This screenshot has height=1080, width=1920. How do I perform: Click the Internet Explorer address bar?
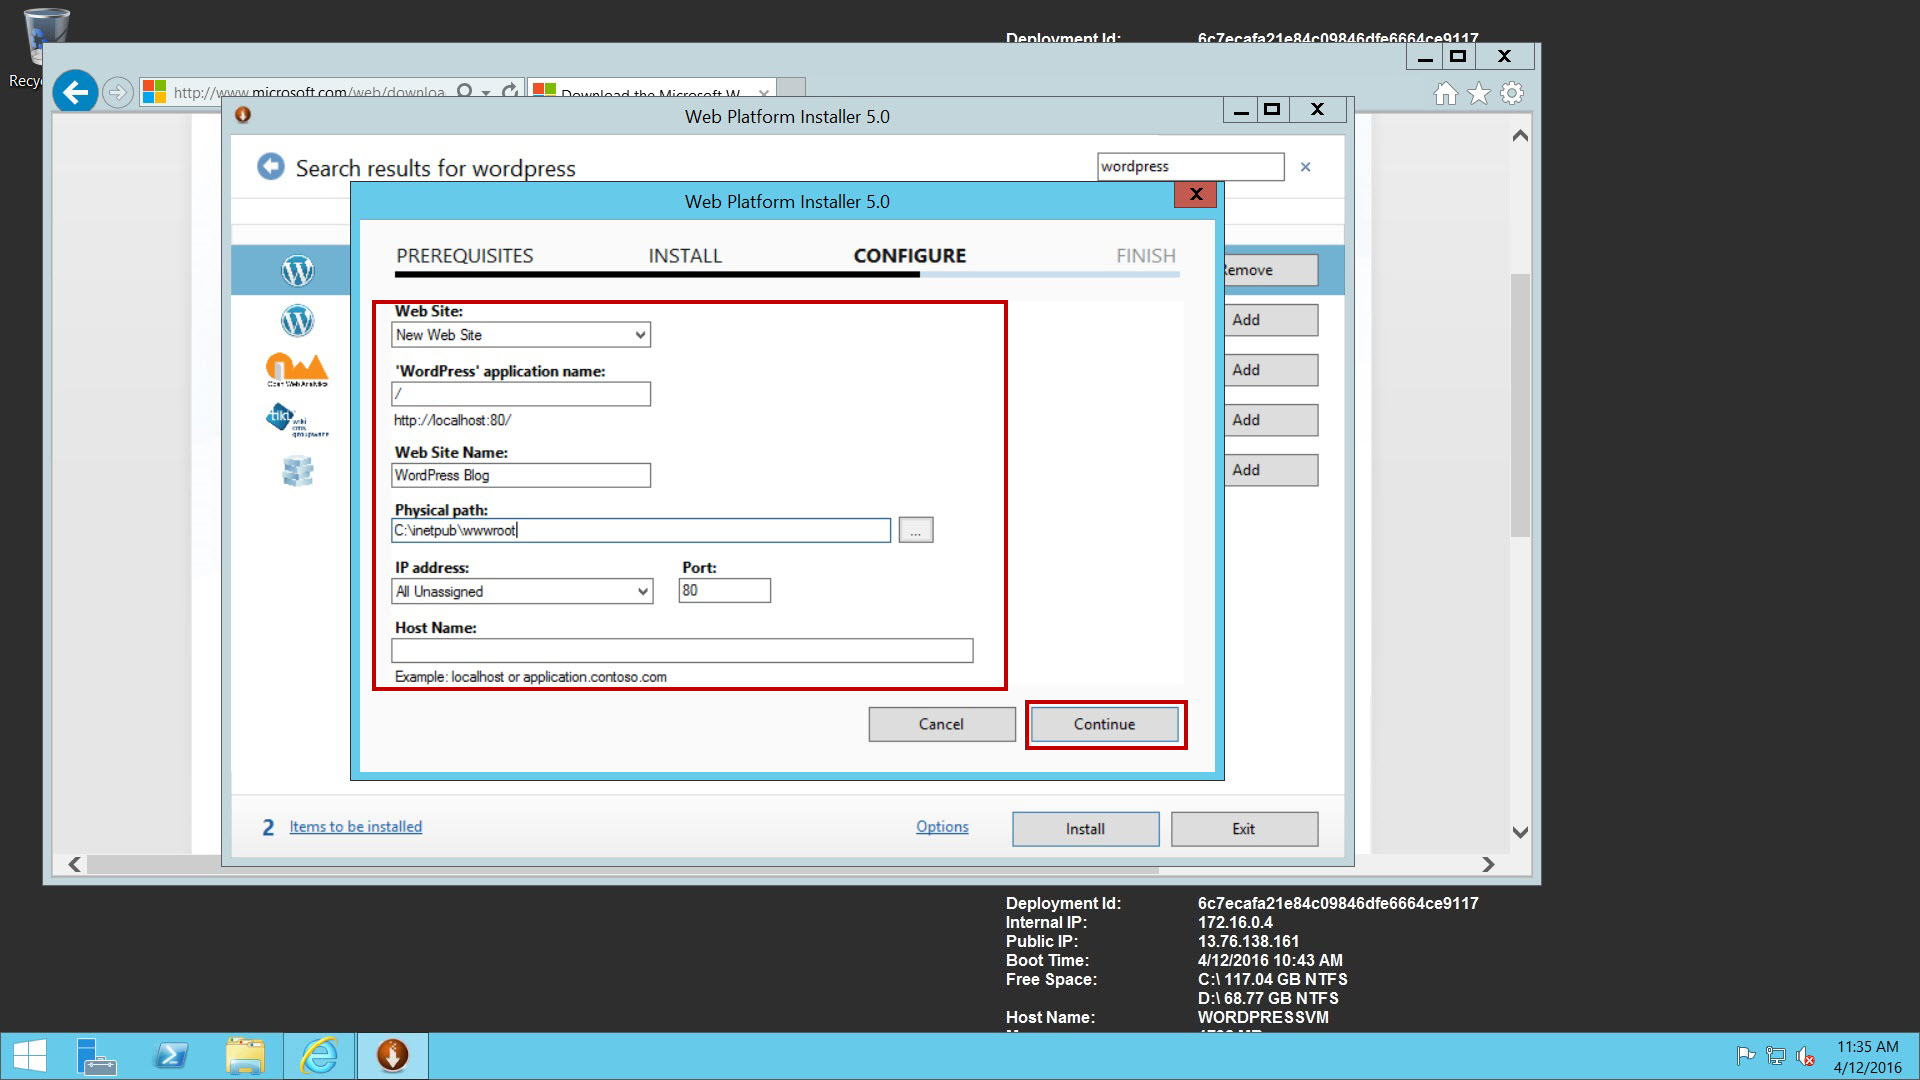point(310,93)
